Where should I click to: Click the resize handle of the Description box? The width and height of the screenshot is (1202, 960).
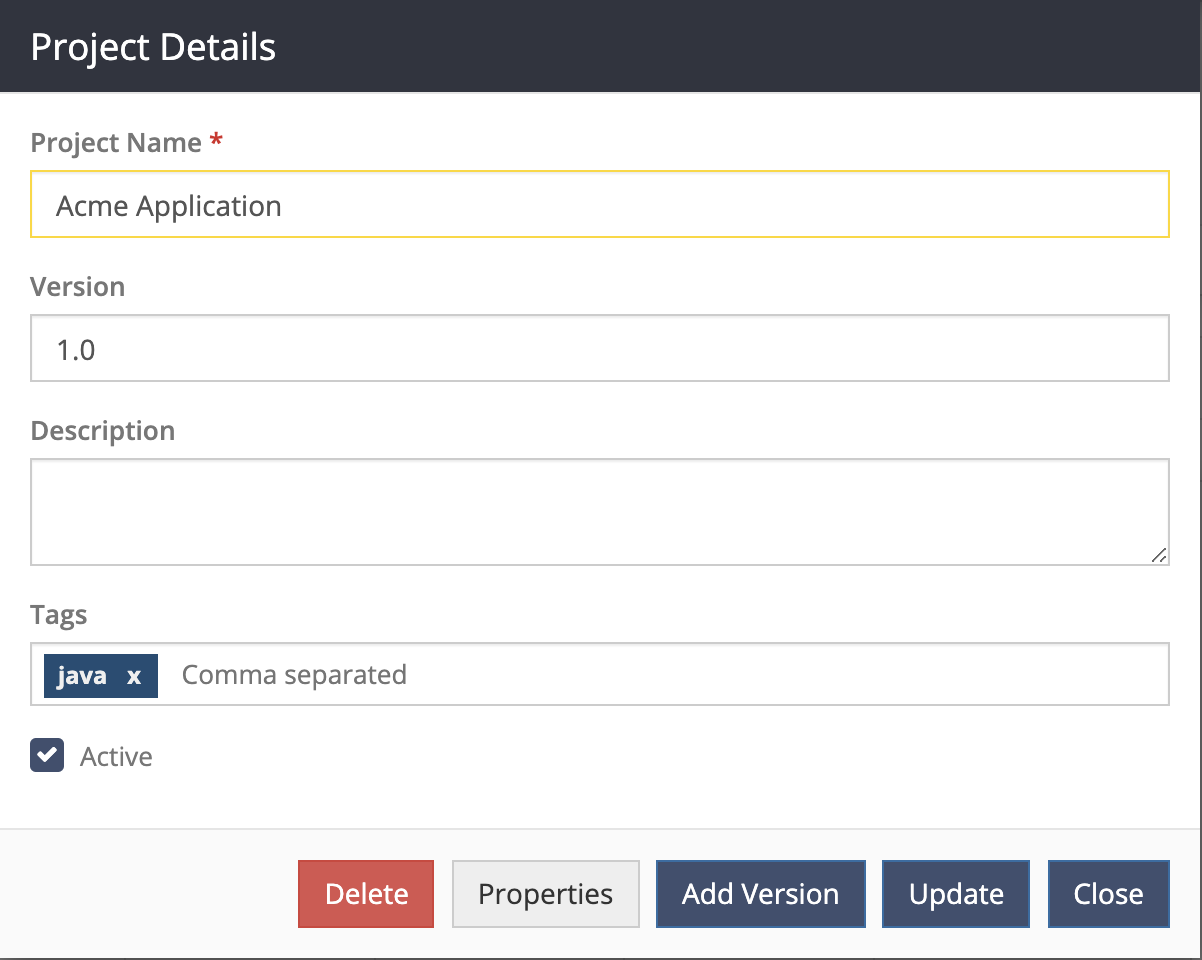(1160, 557)
